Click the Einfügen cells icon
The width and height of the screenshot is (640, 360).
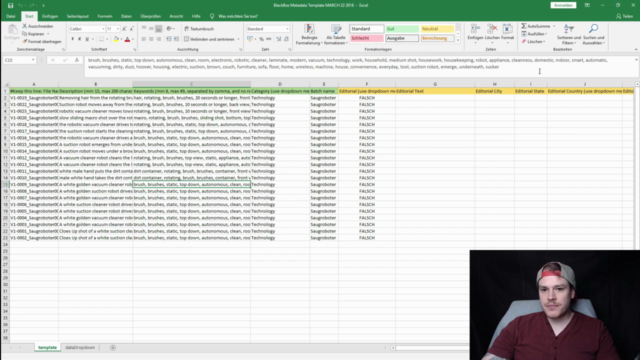tap(475, 29)
